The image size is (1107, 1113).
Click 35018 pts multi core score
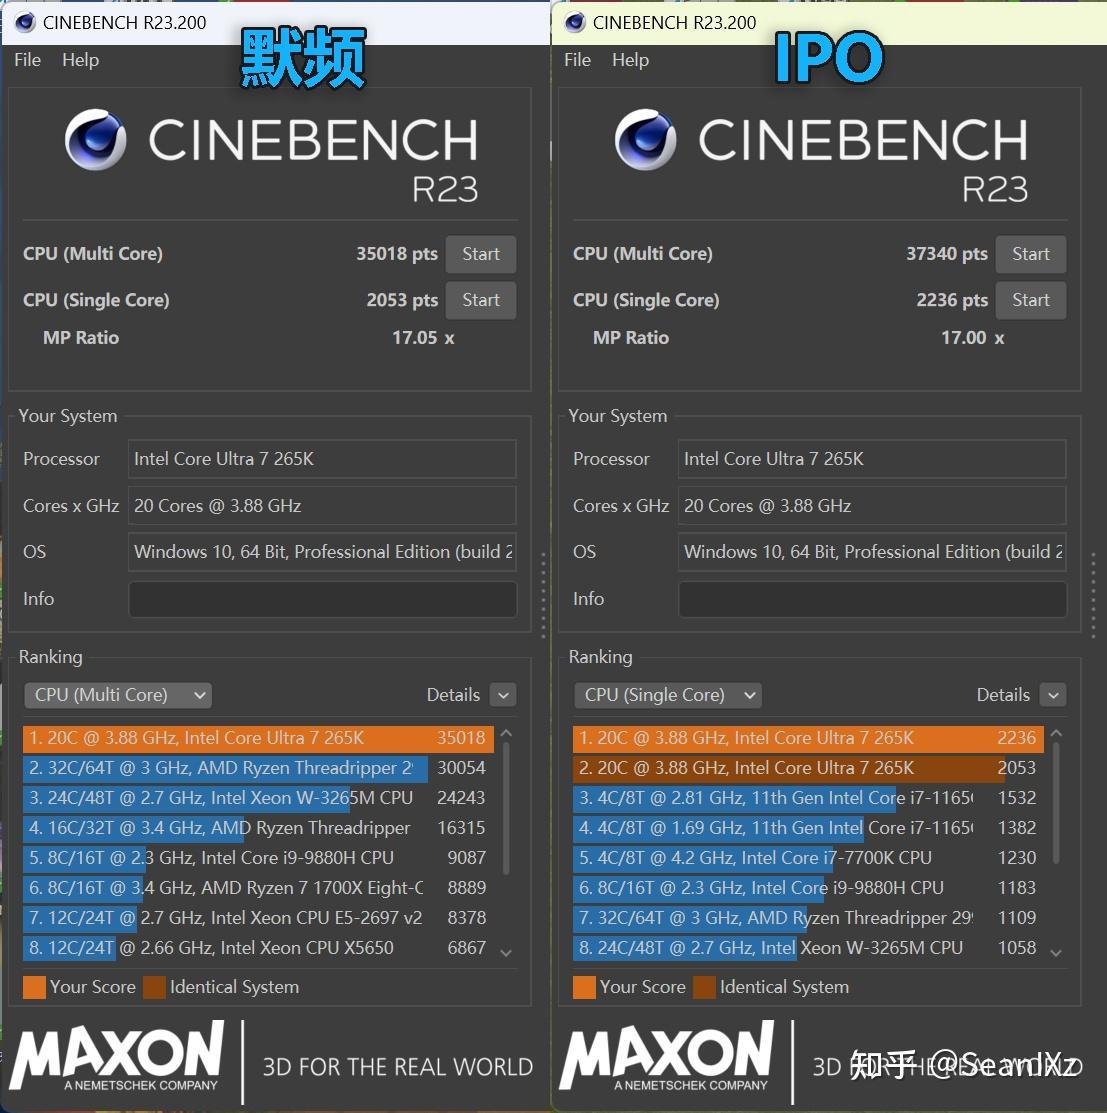(x=397, y=254)
